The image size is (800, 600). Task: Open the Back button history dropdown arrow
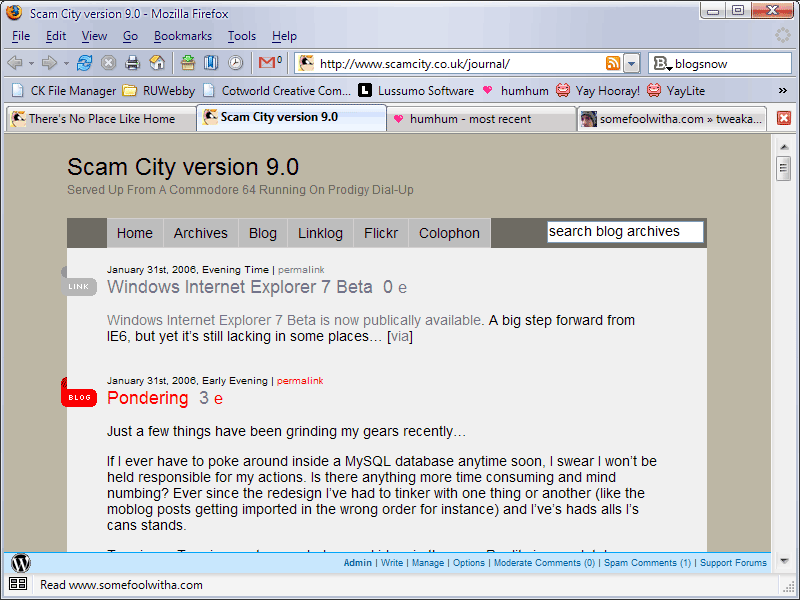[x=31, y=64]
